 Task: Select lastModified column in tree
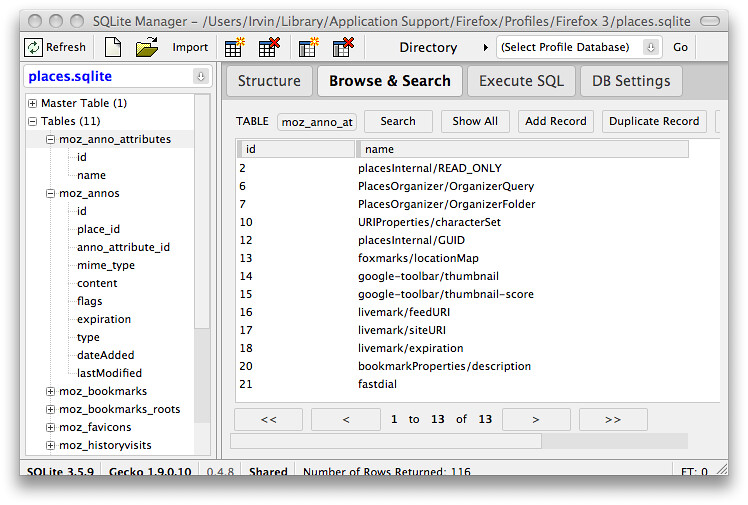109,373
